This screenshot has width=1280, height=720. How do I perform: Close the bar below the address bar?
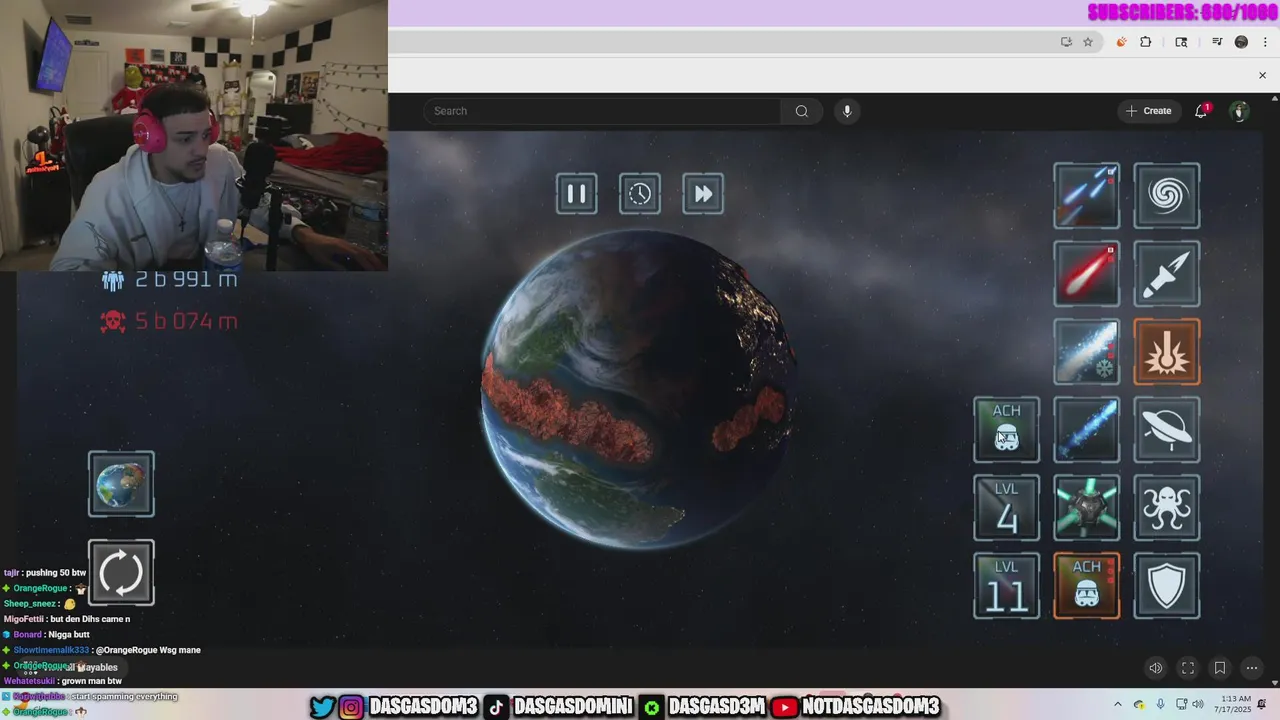pyautogui.click(x=1262, y=75)
